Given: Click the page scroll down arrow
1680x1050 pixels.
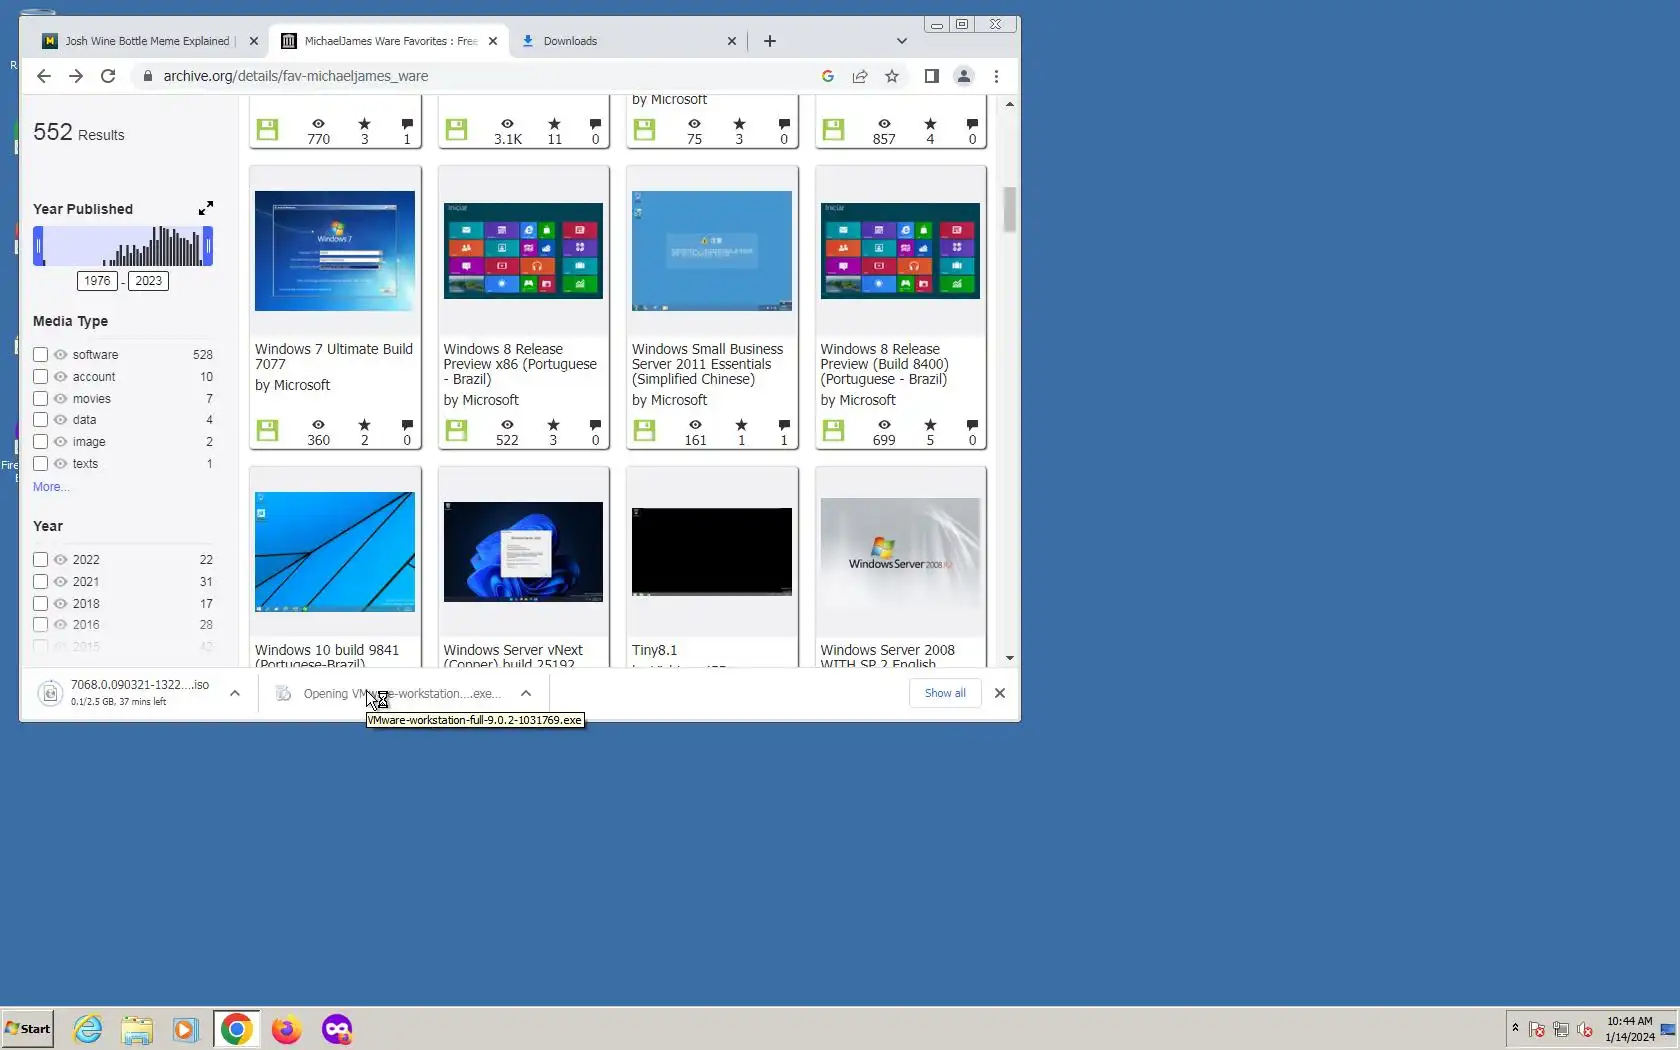Looking at the screenshot, I should click(x=1010, y=658).
